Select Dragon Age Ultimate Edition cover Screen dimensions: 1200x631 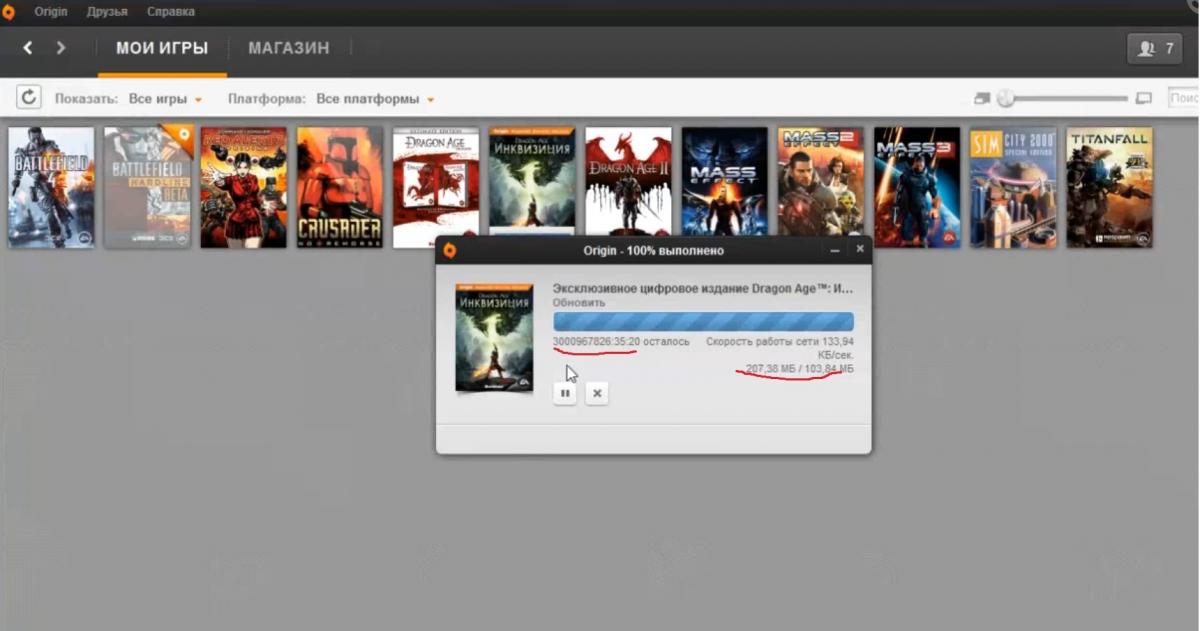(436, 187)
